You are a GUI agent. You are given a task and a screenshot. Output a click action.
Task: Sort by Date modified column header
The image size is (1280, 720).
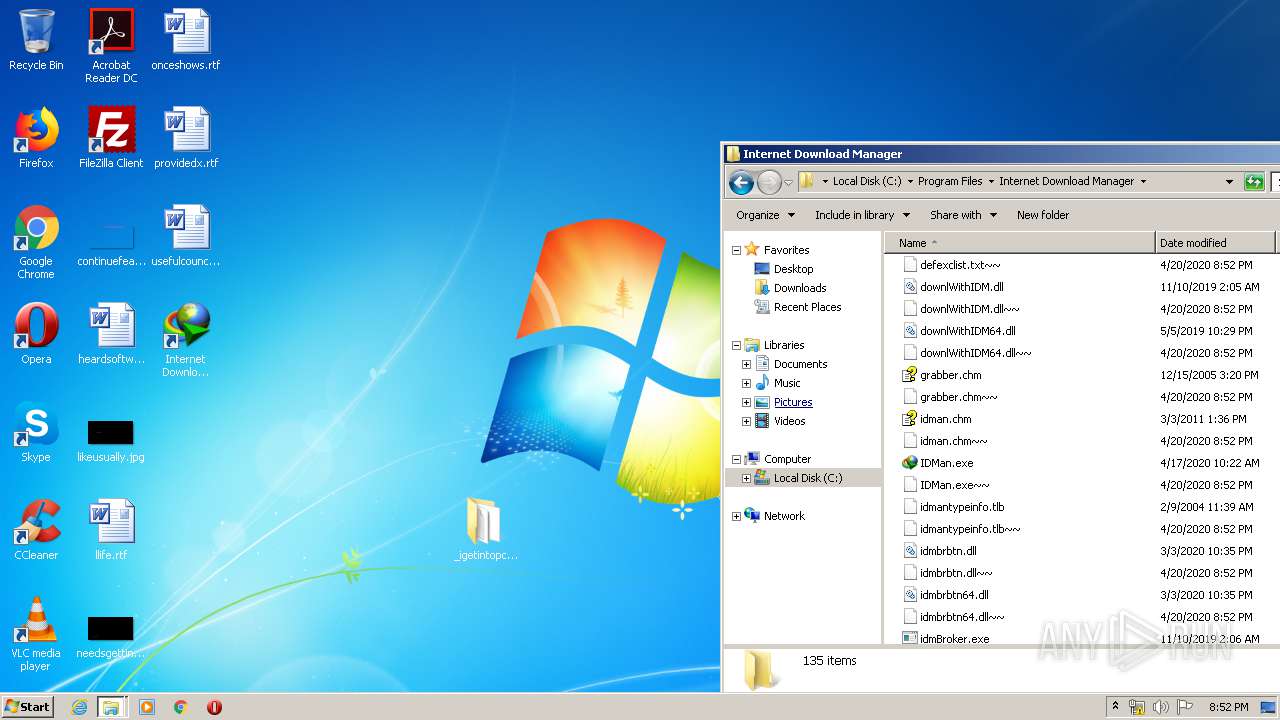1214,243
